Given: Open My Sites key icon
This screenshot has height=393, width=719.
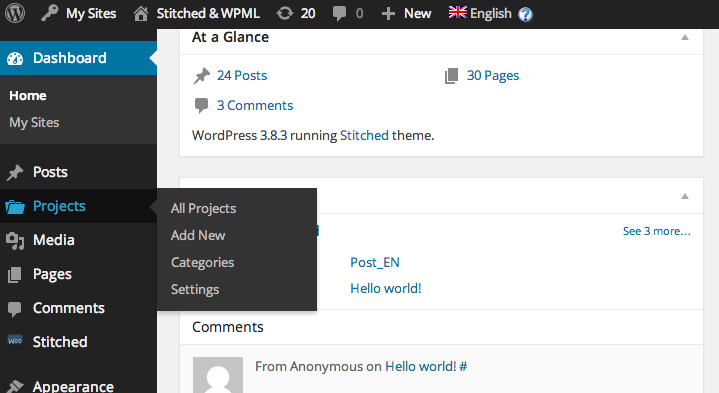Looking at the screenshot, I should [x=50, y=13].
